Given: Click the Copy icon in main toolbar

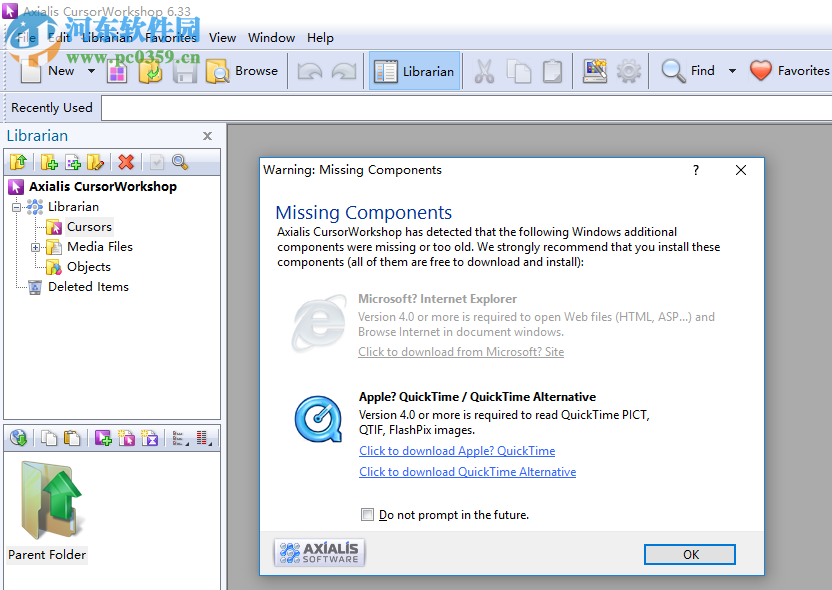Looking at the screenshot, I should pyautogui.click(x=518, y=71).
